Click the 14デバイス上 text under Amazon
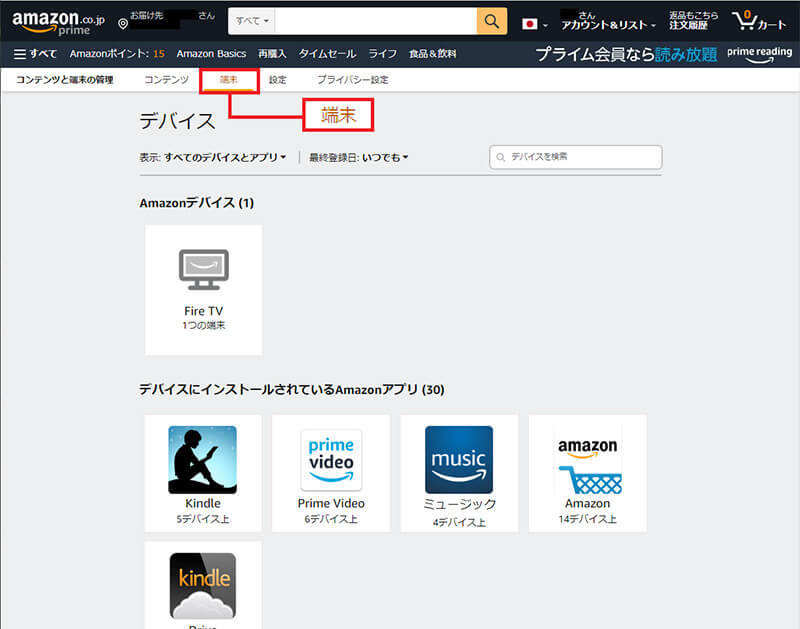Image resolution: width=800 pixels, height=629 pixels. (x=587, y=519)
